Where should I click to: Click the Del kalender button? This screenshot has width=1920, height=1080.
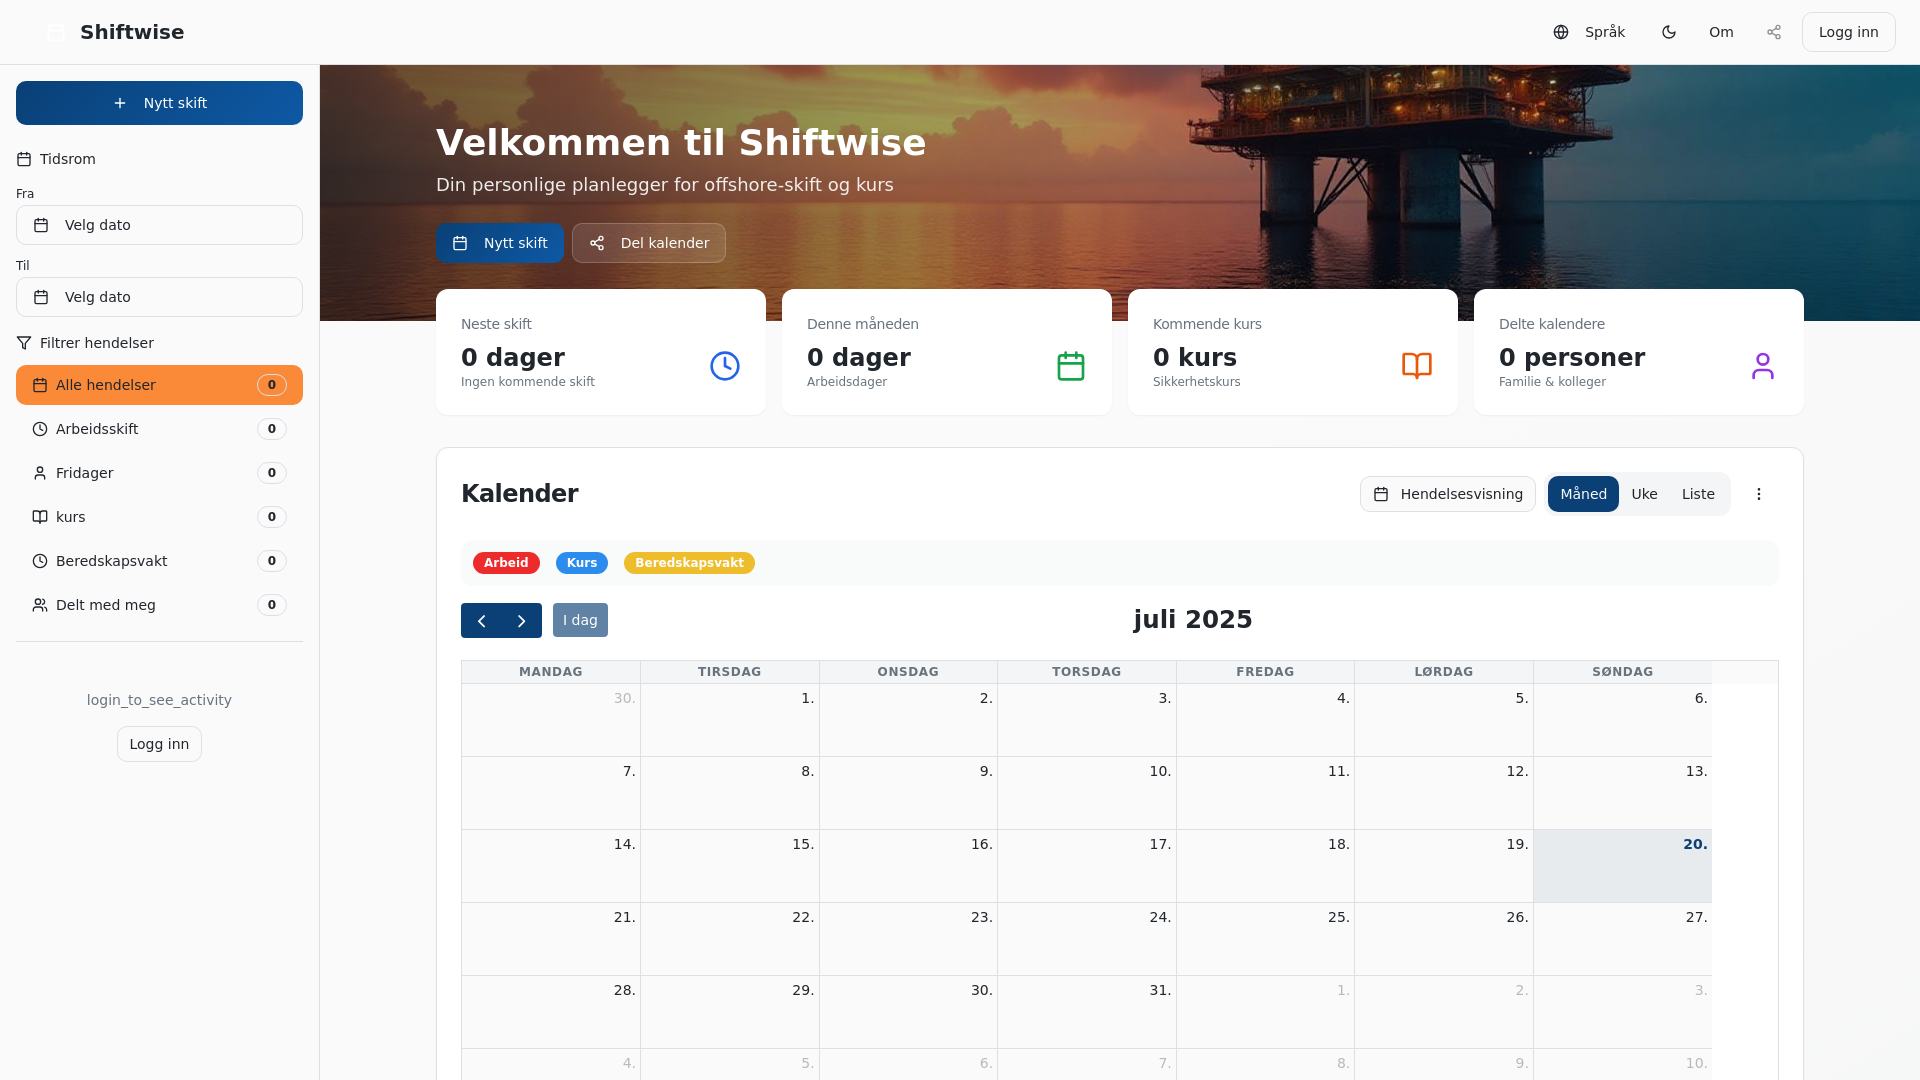pos(648,243)
